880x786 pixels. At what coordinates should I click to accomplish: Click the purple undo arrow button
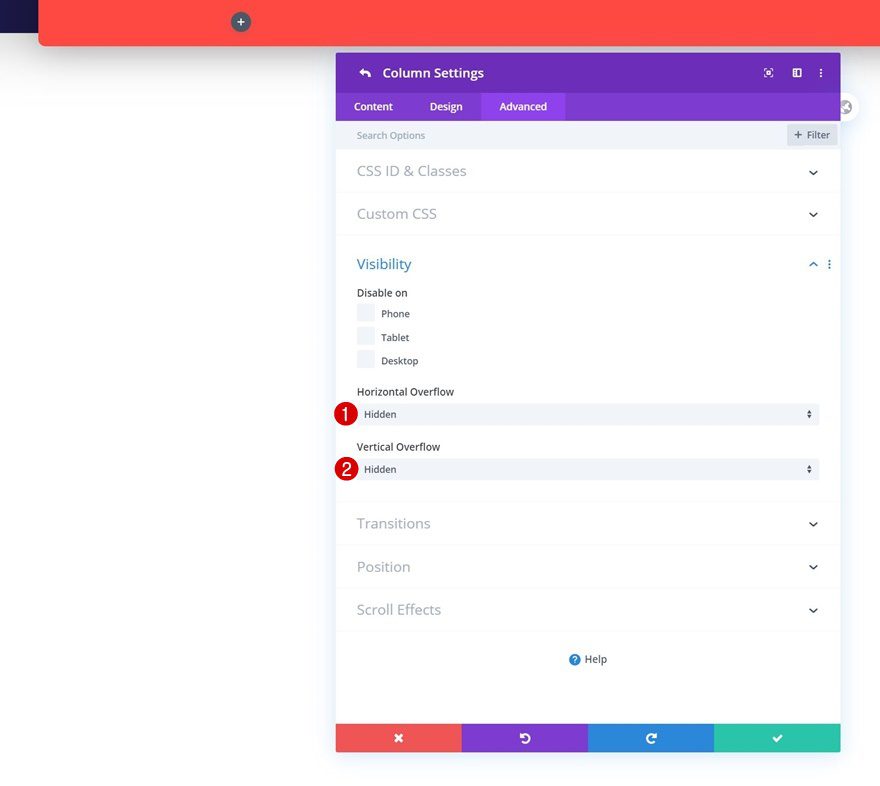coord(524,738)
